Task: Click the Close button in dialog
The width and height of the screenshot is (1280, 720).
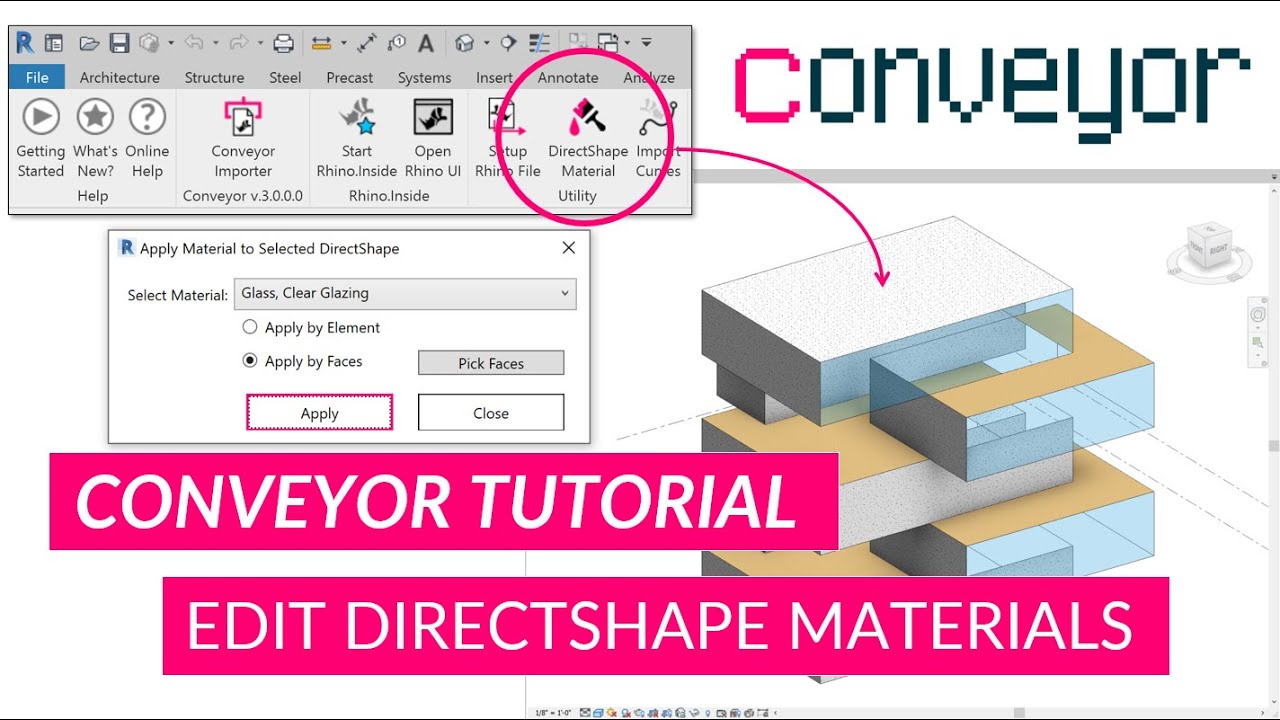Action: pyautogui.click(x=491, y=413)
